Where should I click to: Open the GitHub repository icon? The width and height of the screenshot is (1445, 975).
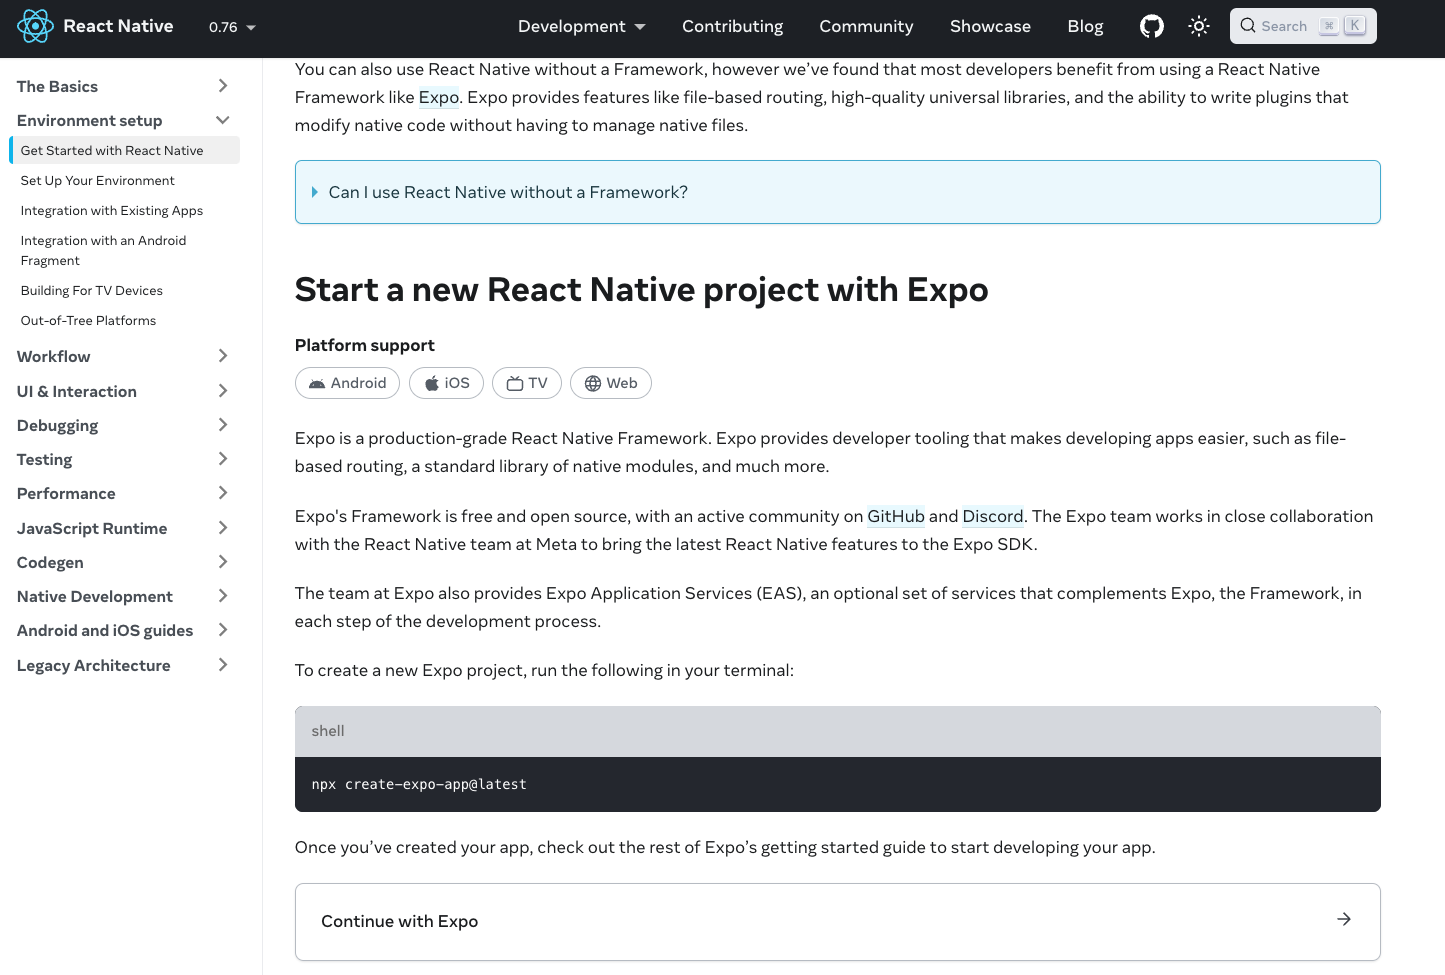click(1152, 26)
